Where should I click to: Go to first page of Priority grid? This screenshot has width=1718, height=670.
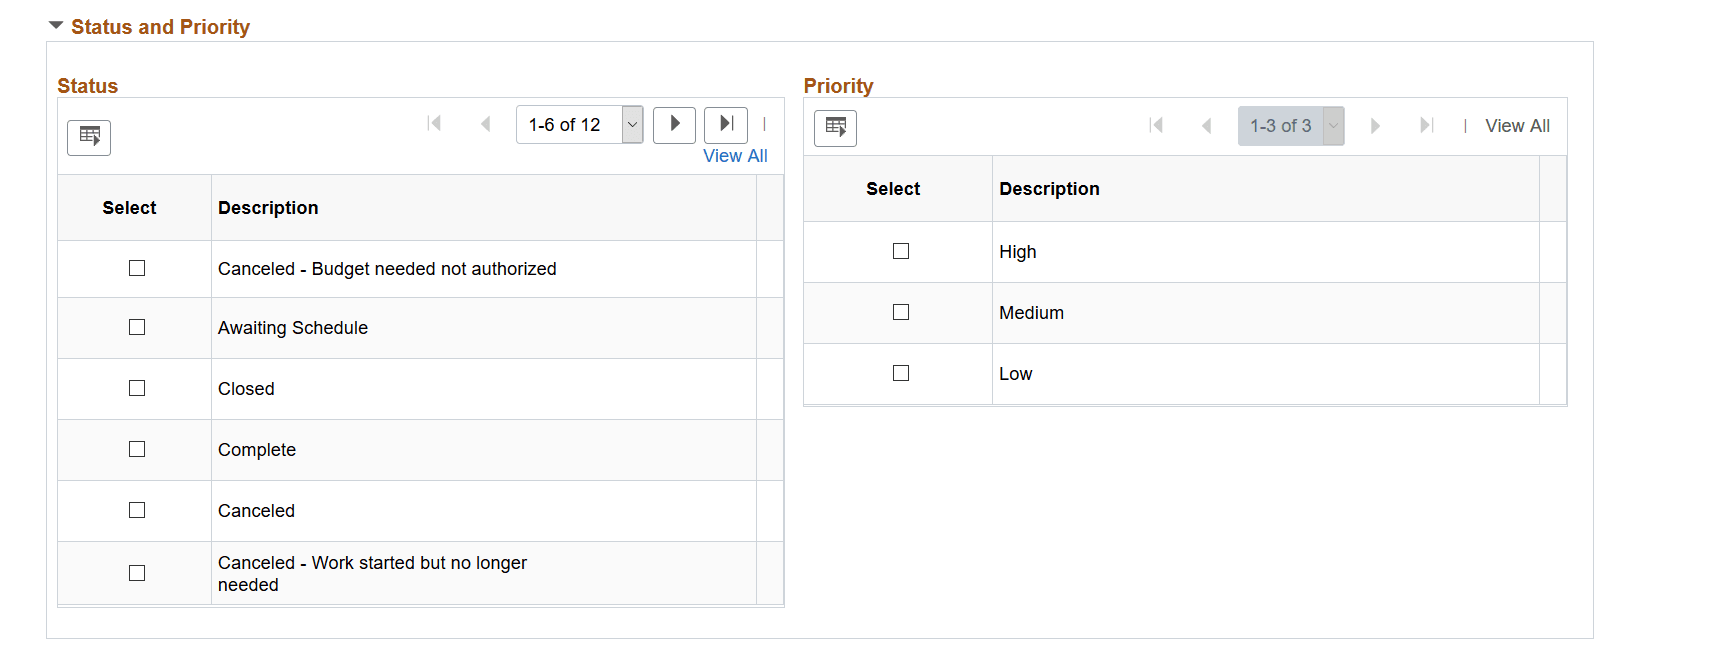pyautogui.click(x=1156, y=126)
